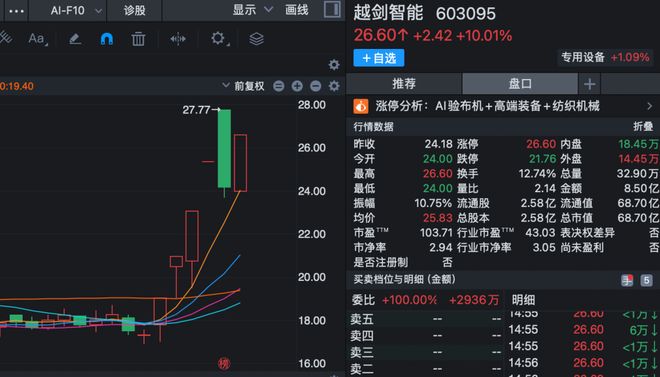Click the 昨收 value 24.18
The image size is (660, 377).
[x=439, y=144]
